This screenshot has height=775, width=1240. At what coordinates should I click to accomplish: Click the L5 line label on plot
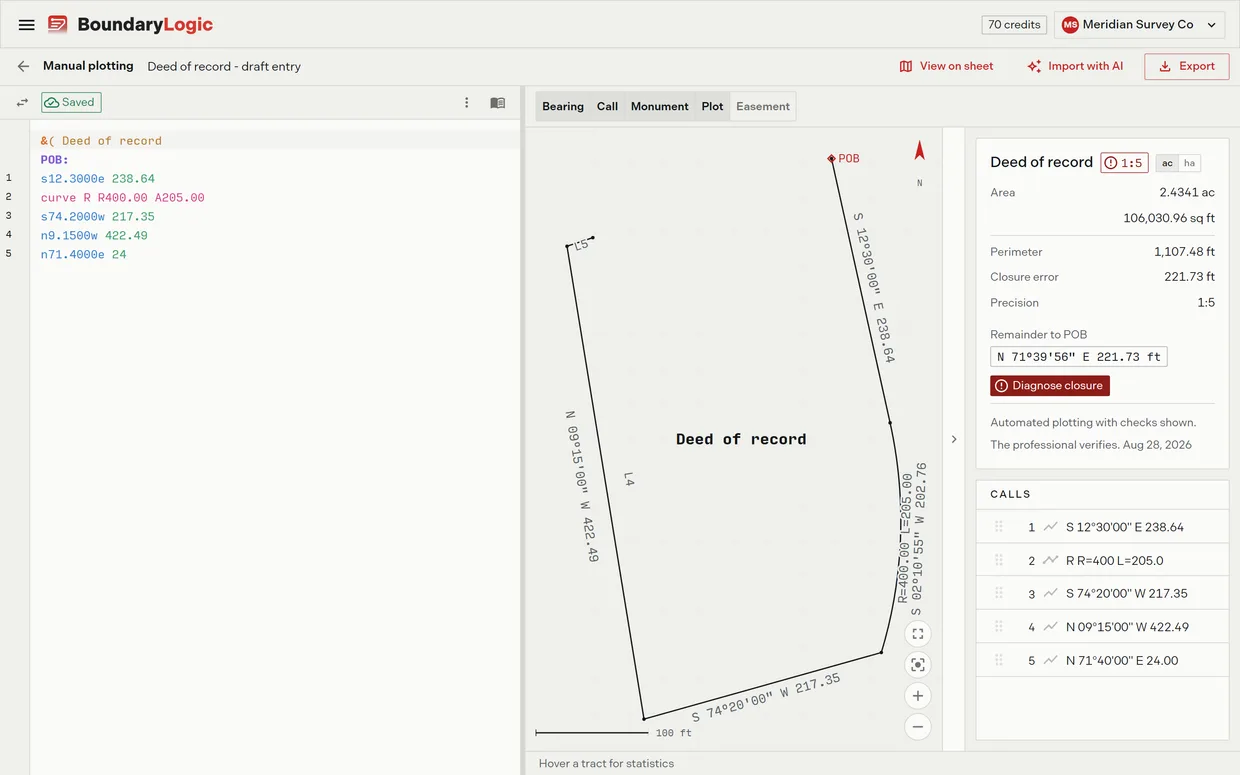tap(580, 244)
